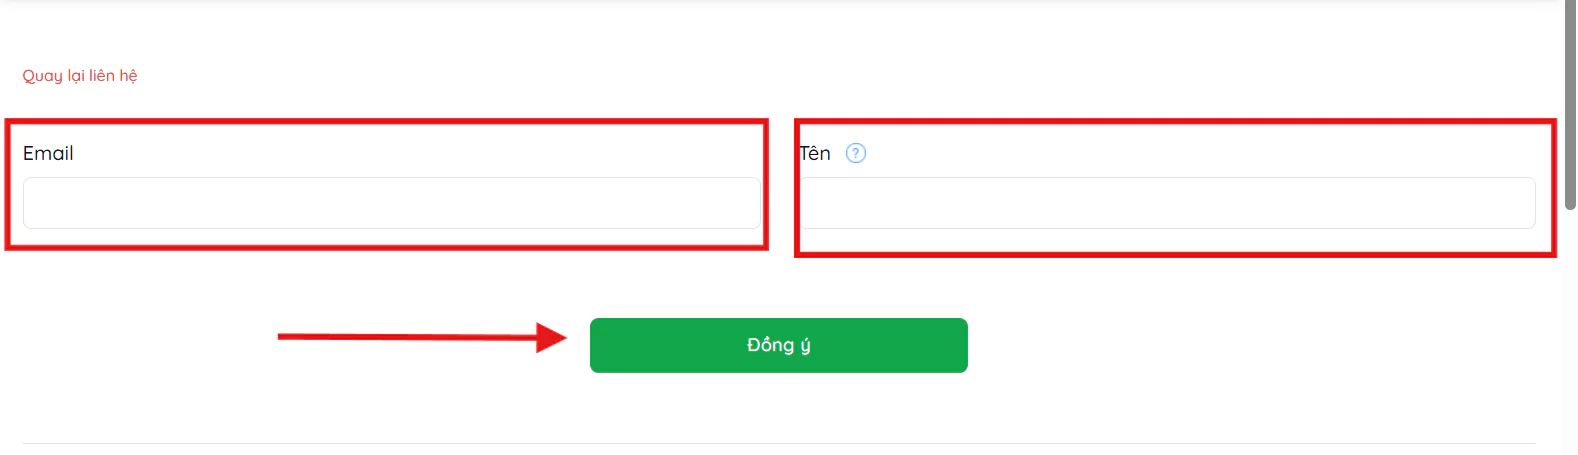1578x455 pixels.
Task: Go back to contacts via the red link
Action: tap(80, 76)
